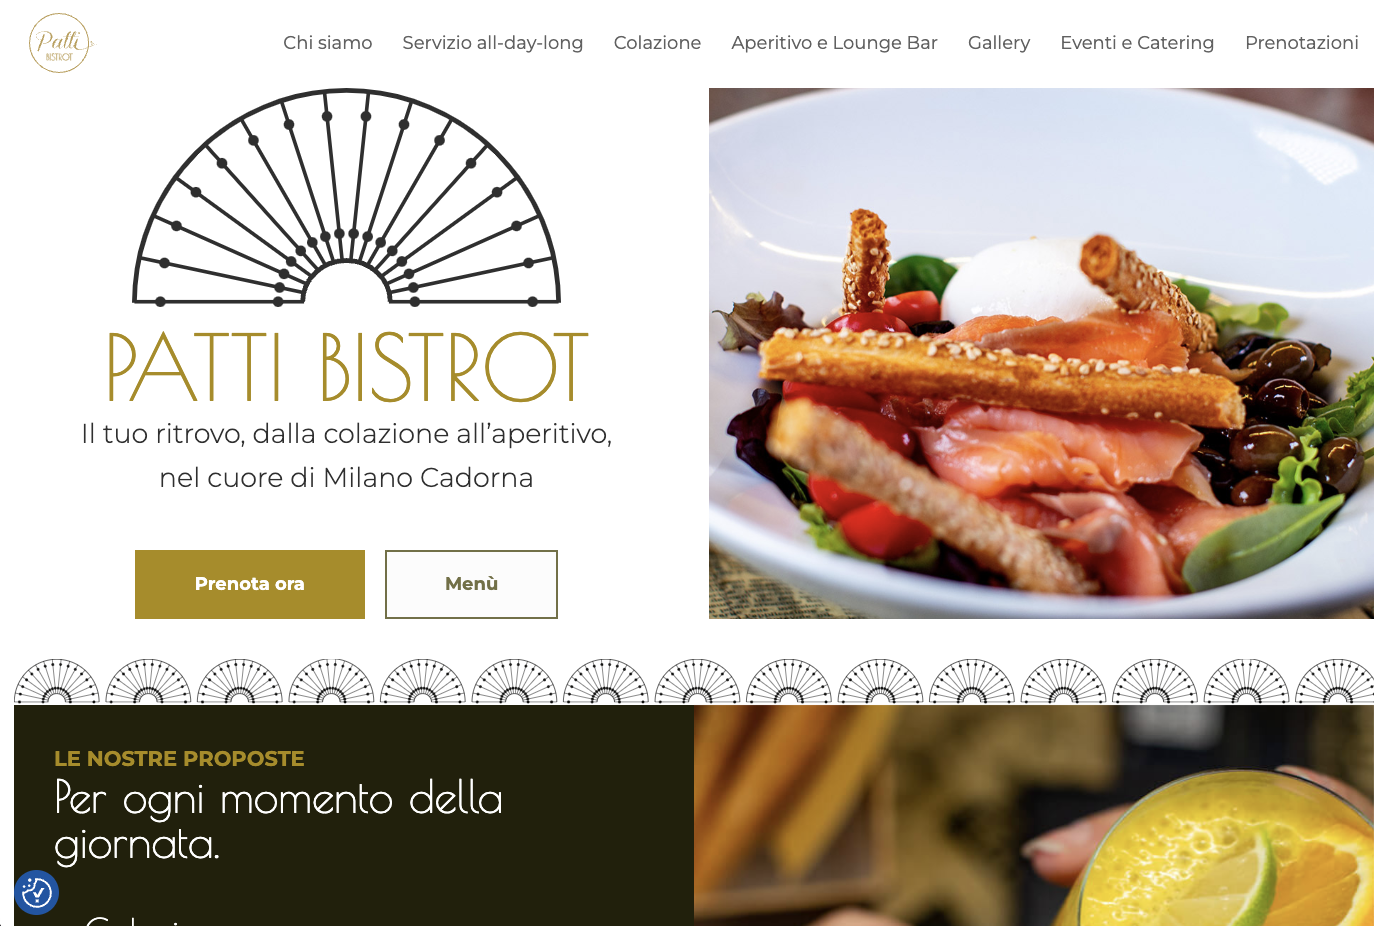This screenshot has height=926, width=1374.
Task: Click the tagline about Milano Cadorna
Action: pyautogui.click(x=346, y=456)
